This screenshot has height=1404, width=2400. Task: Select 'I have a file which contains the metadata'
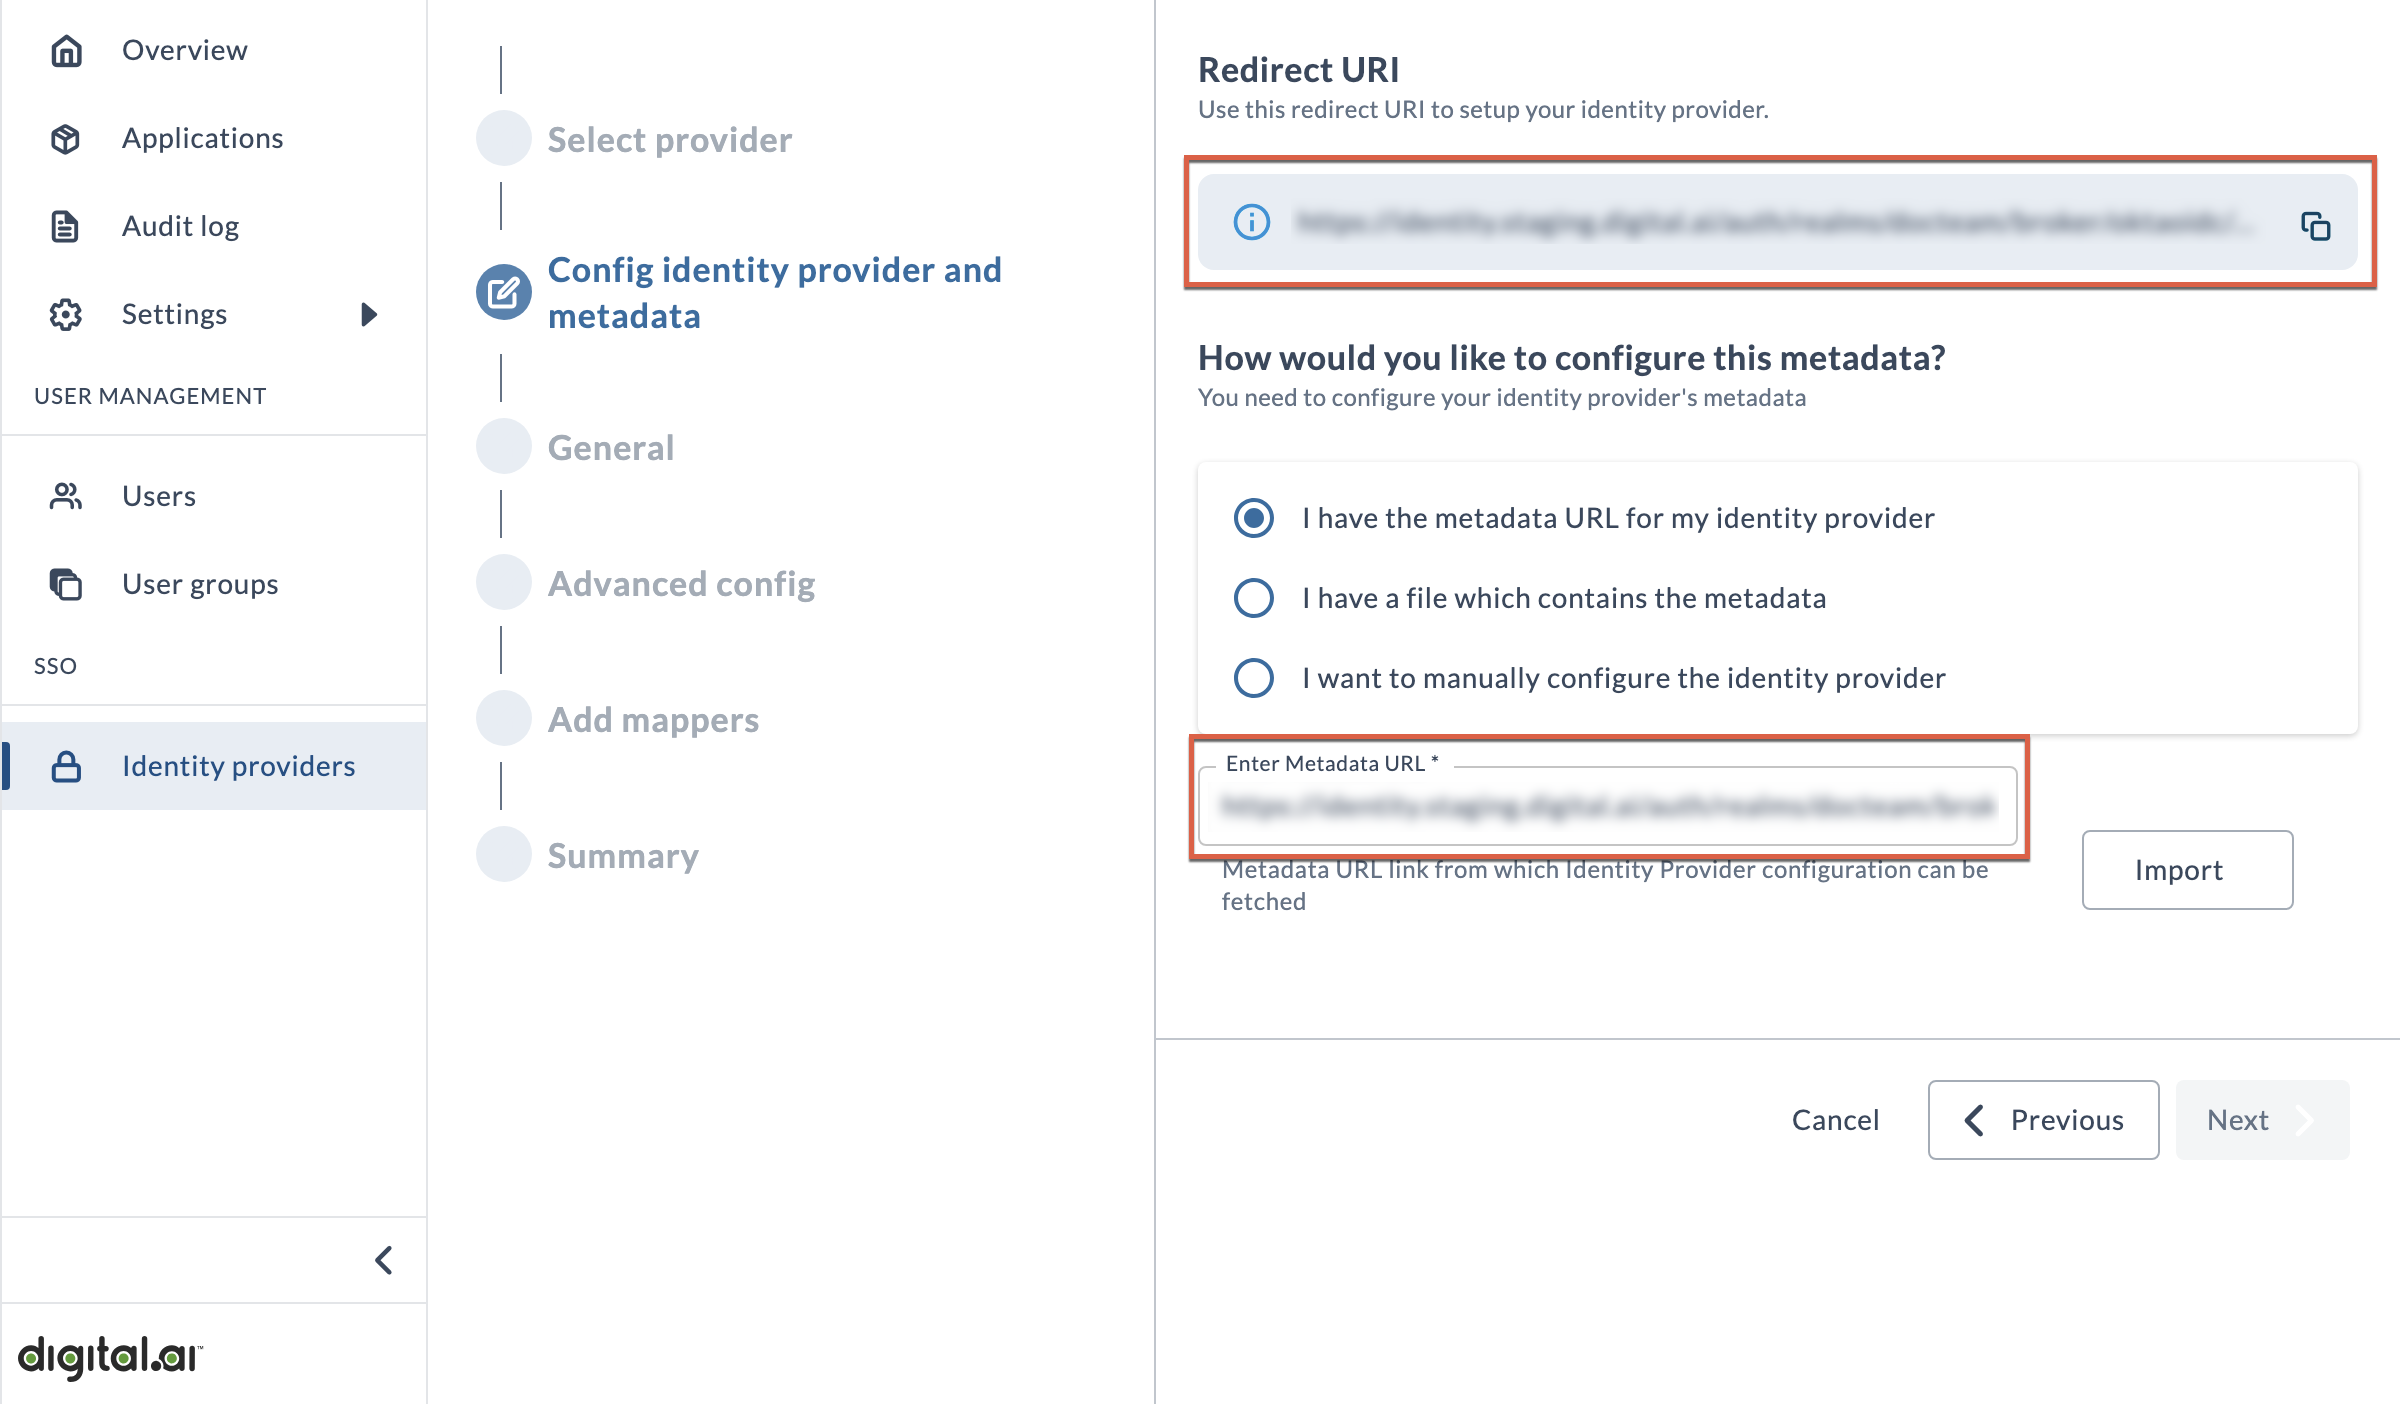tap(1254, 598)
